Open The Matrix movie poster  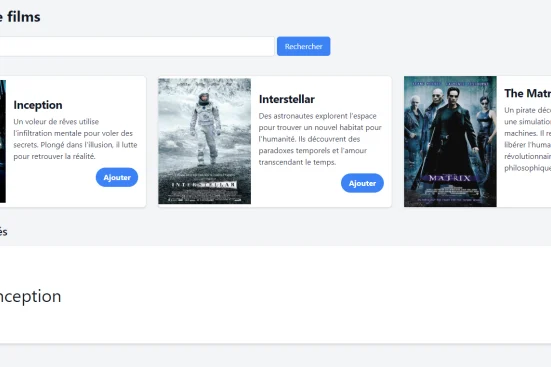coord(450,141)
